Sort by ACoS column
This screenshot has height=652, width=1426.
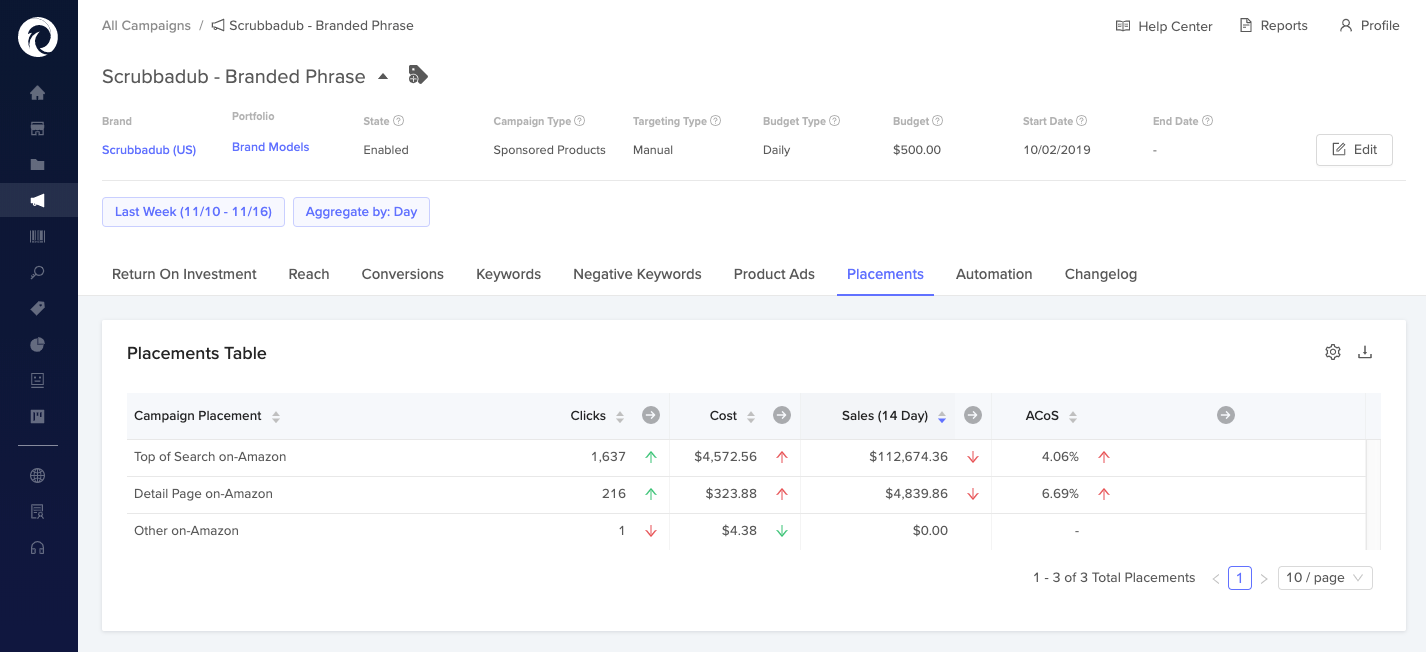pyautogui.click(x=1073, y=416)
